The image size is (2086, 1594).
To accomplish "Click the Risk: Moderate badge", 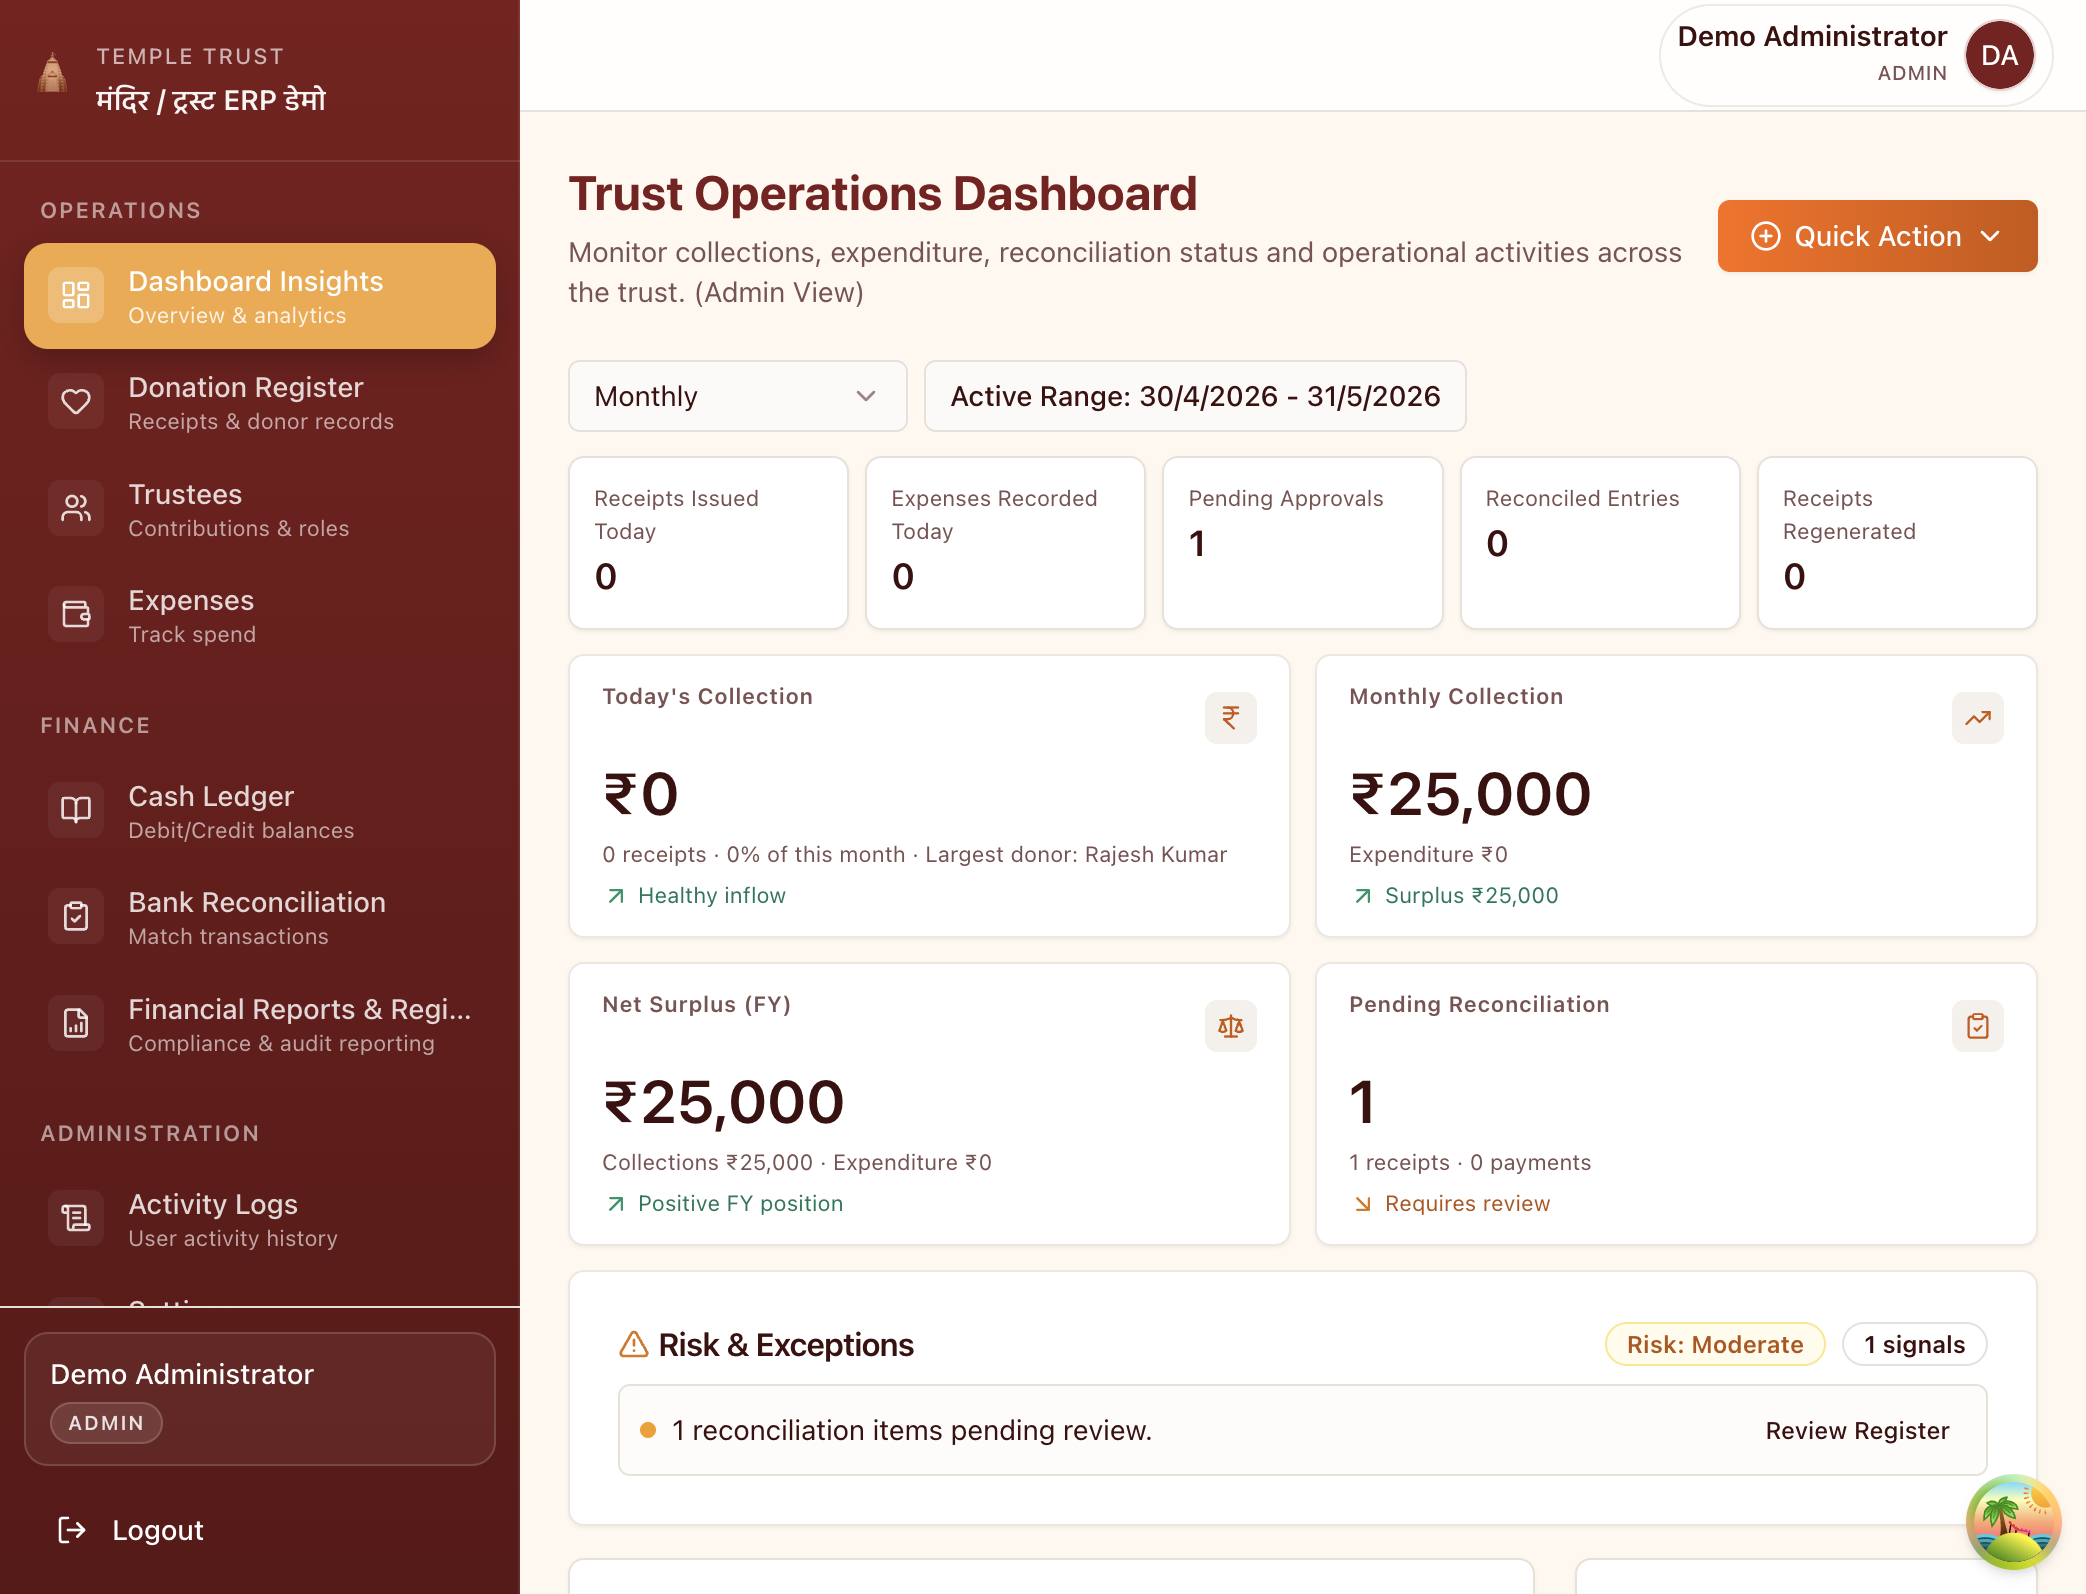I will [1715, 1344].
